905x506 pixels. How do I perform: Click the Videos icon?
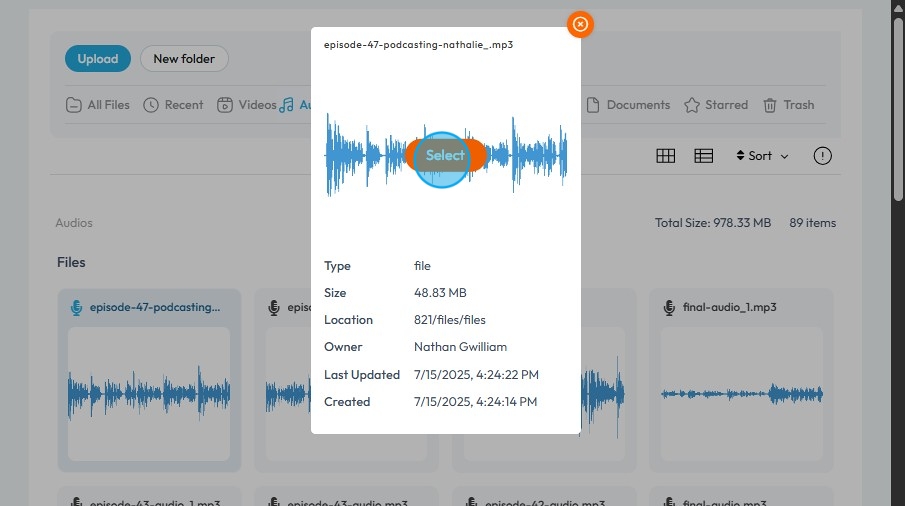[x=225, y=105]
